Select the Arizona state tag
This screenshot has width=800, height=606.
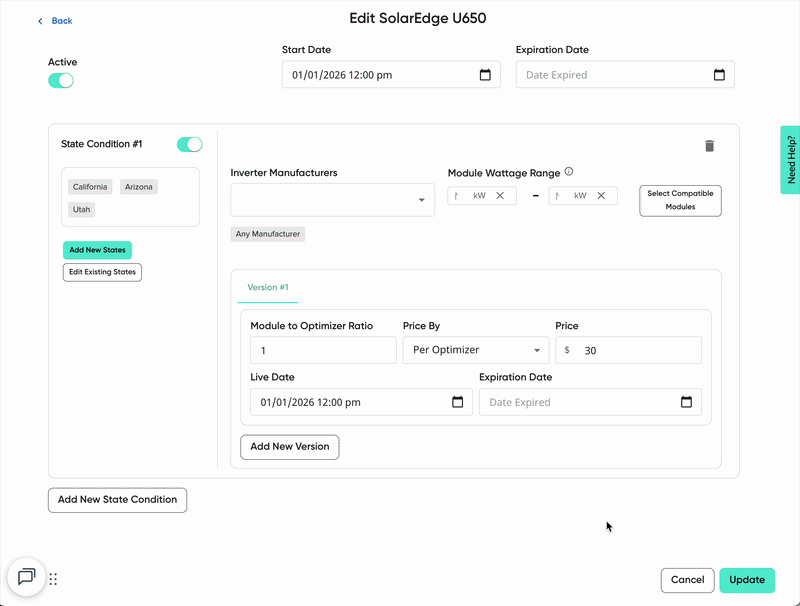coord(139,187)
